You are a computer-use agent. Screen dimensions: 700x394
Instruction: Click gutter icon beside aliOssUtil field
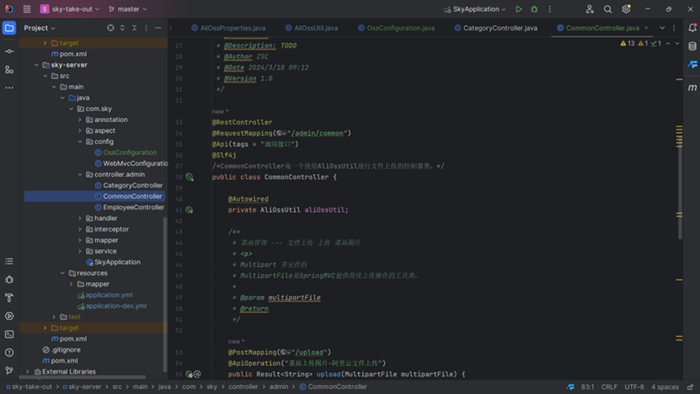coord(189,210)
